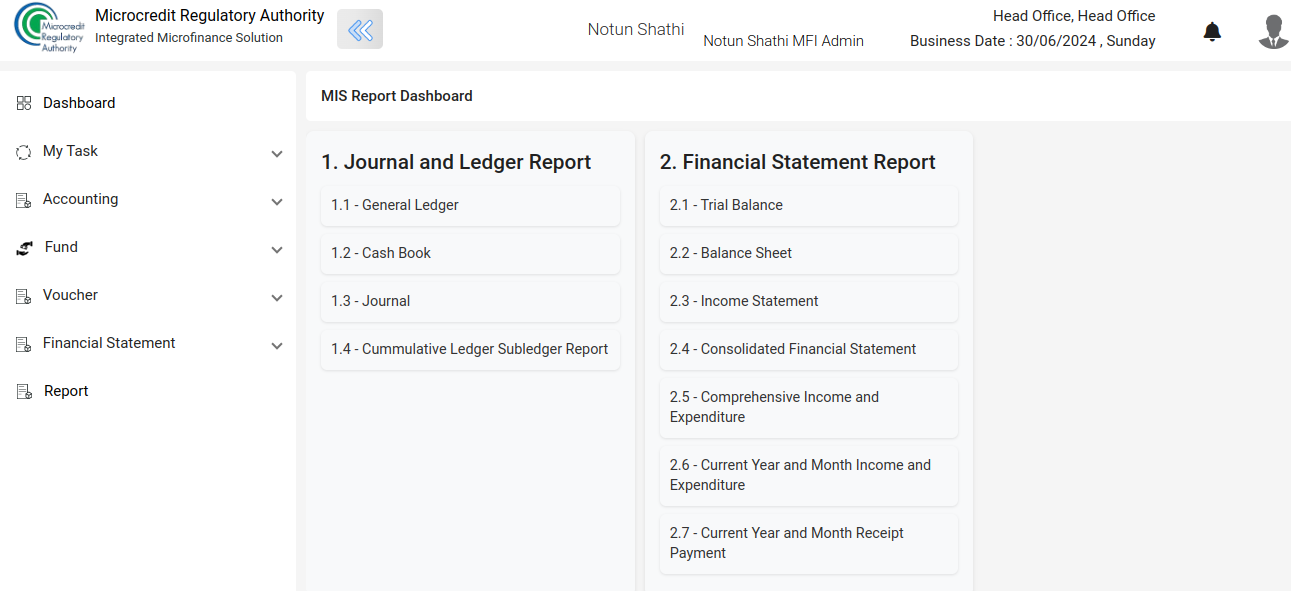This screenshot has height=591, width=1291.
Task: Collapse sidebar with double-chevron button
Action: coord(360,30)
